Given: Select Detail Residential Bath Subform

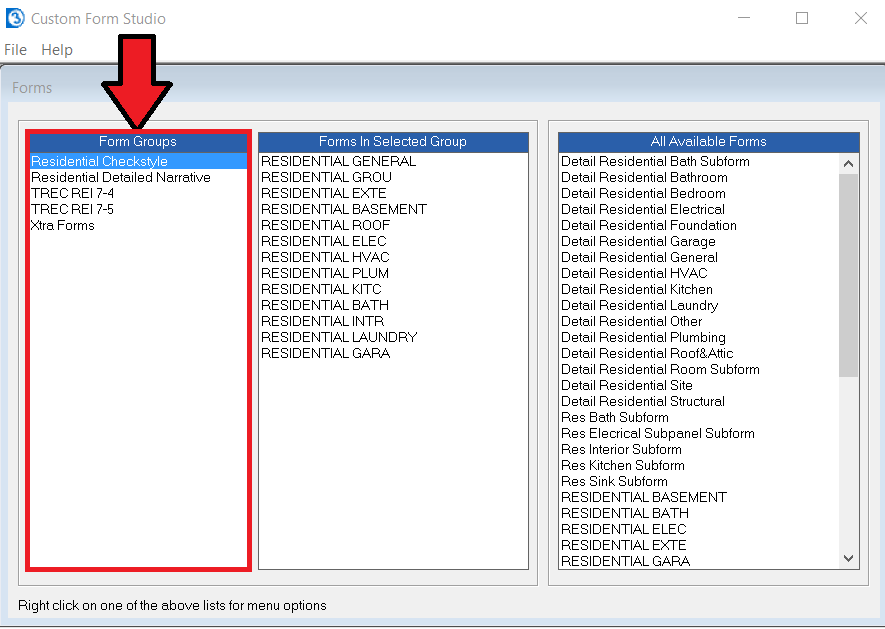Looking at the screenshot, I should pos(699,161).
